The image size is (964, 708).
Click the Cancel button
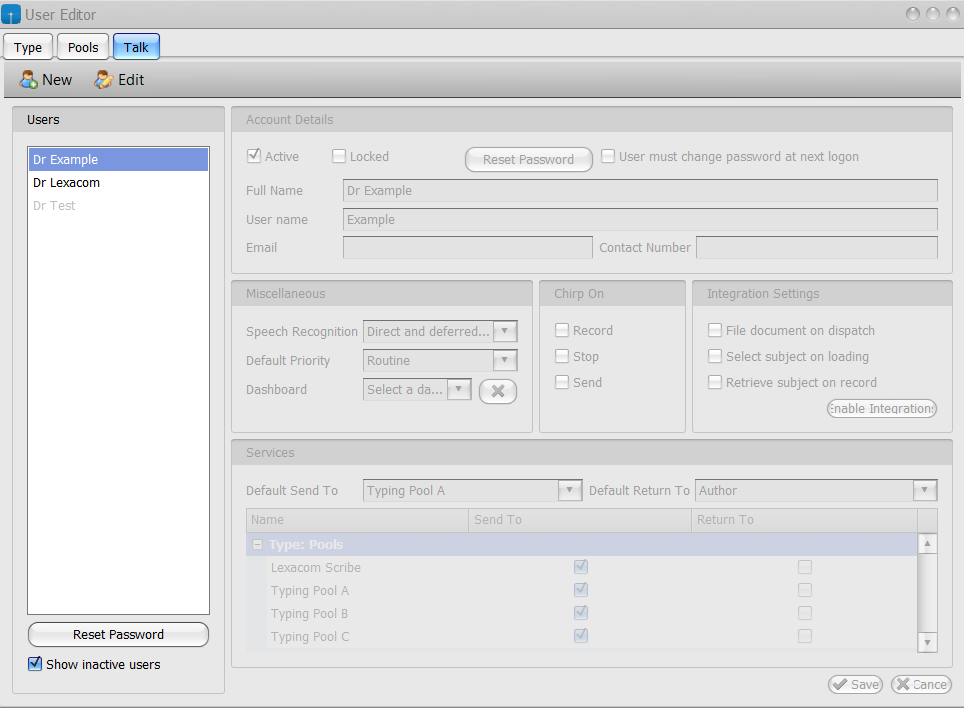[x=921, y=685]
